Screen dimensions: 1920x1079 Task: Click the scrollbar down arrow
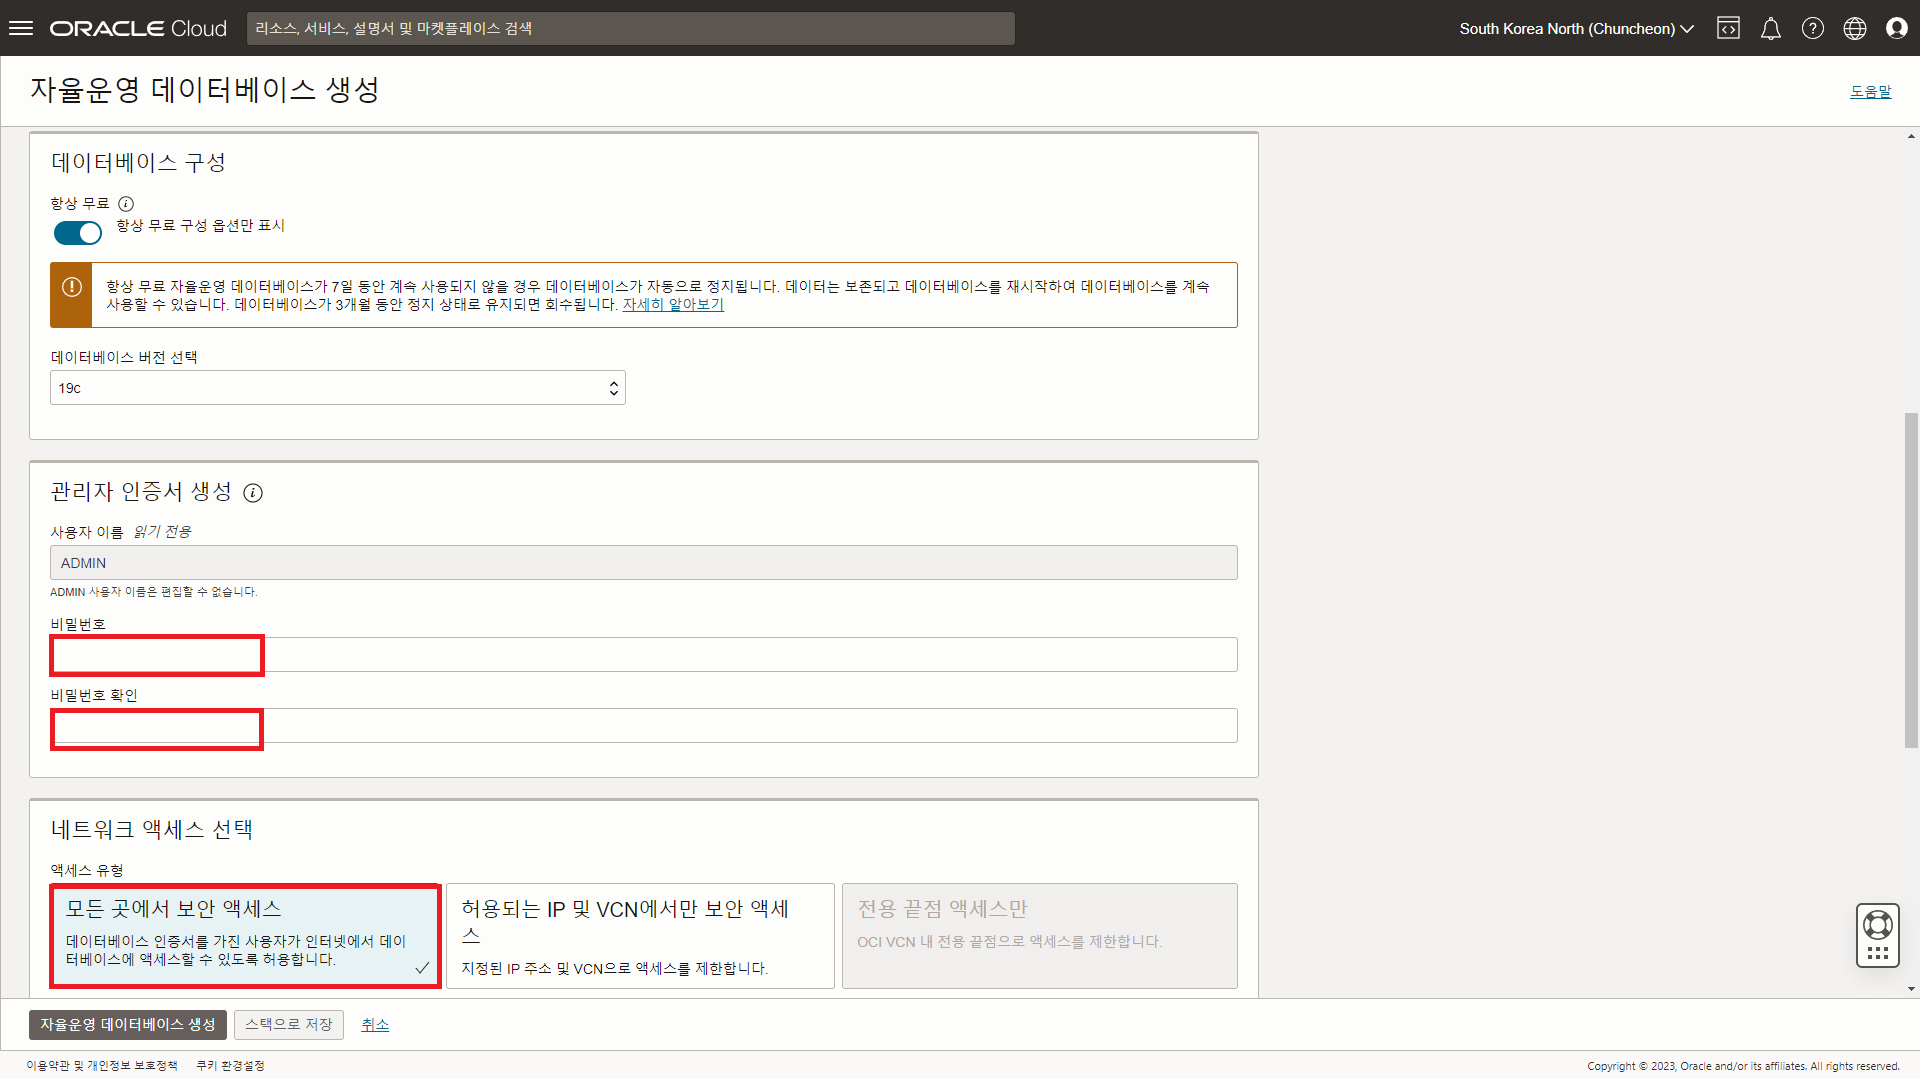point(1911,989)
